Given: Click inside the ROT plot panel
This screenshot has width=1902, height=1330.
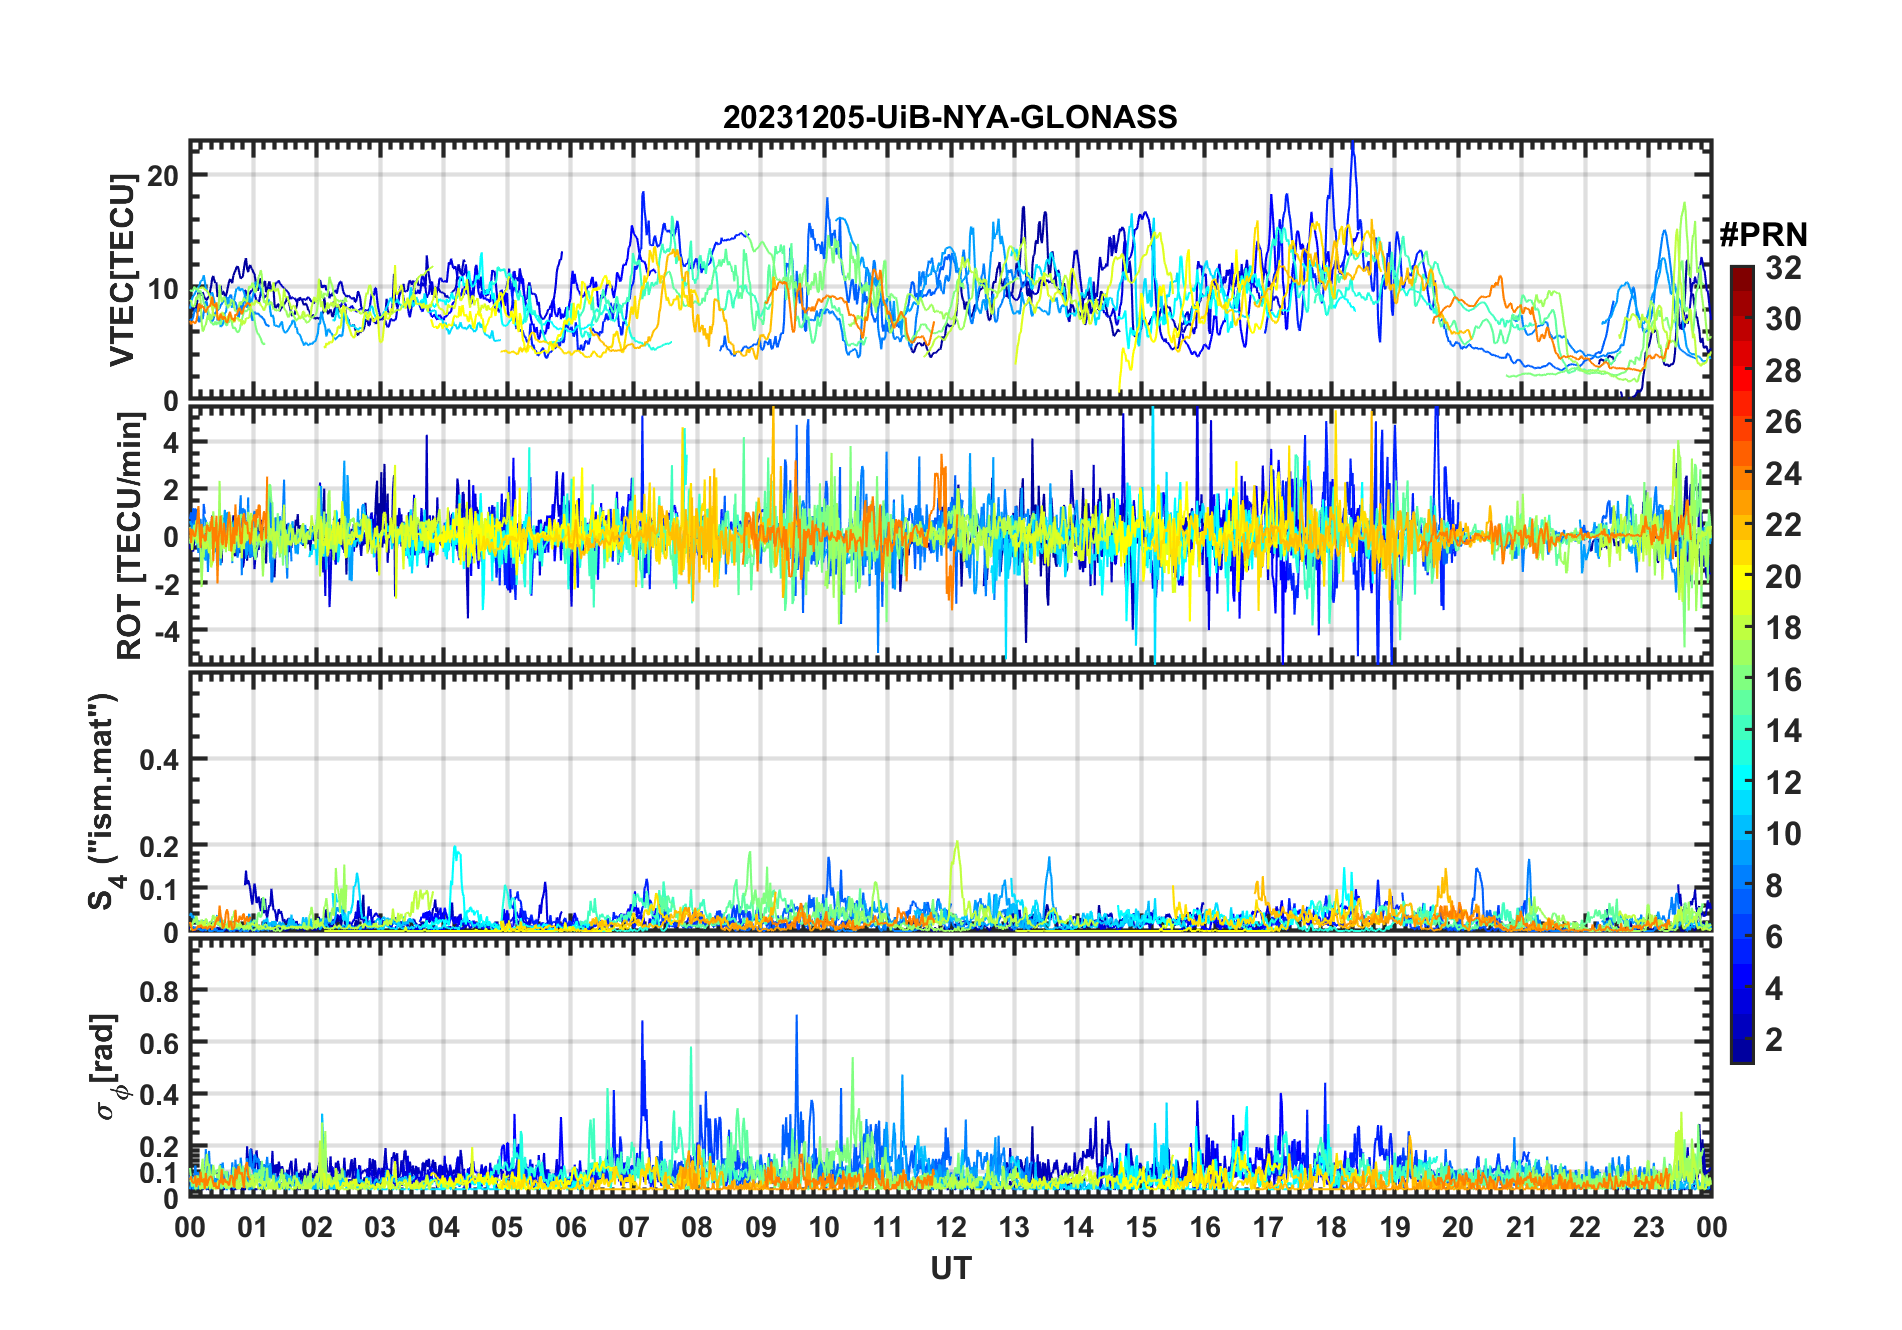Looking at the screenshot, I should click(951, 534).
